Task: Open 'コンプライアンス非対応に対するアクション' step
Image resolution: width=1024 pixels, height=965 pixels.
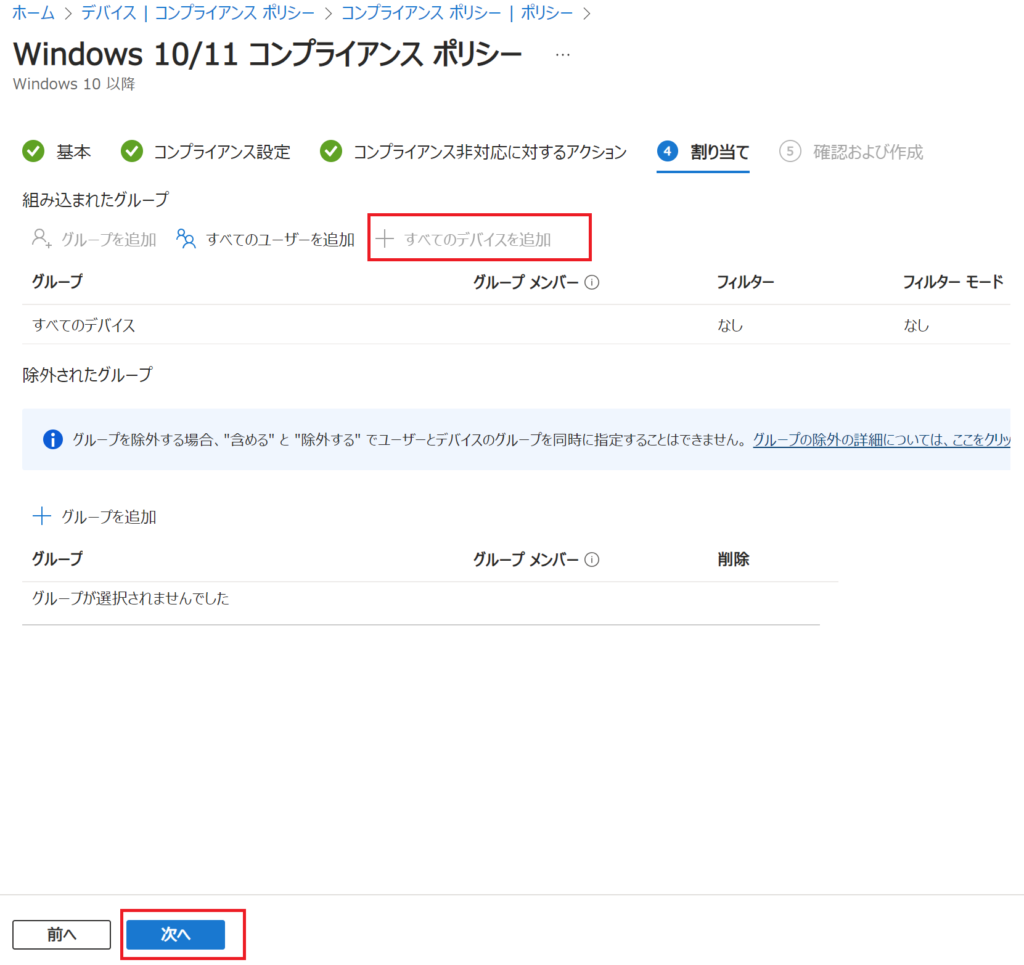Action: [x=474, y=152]
